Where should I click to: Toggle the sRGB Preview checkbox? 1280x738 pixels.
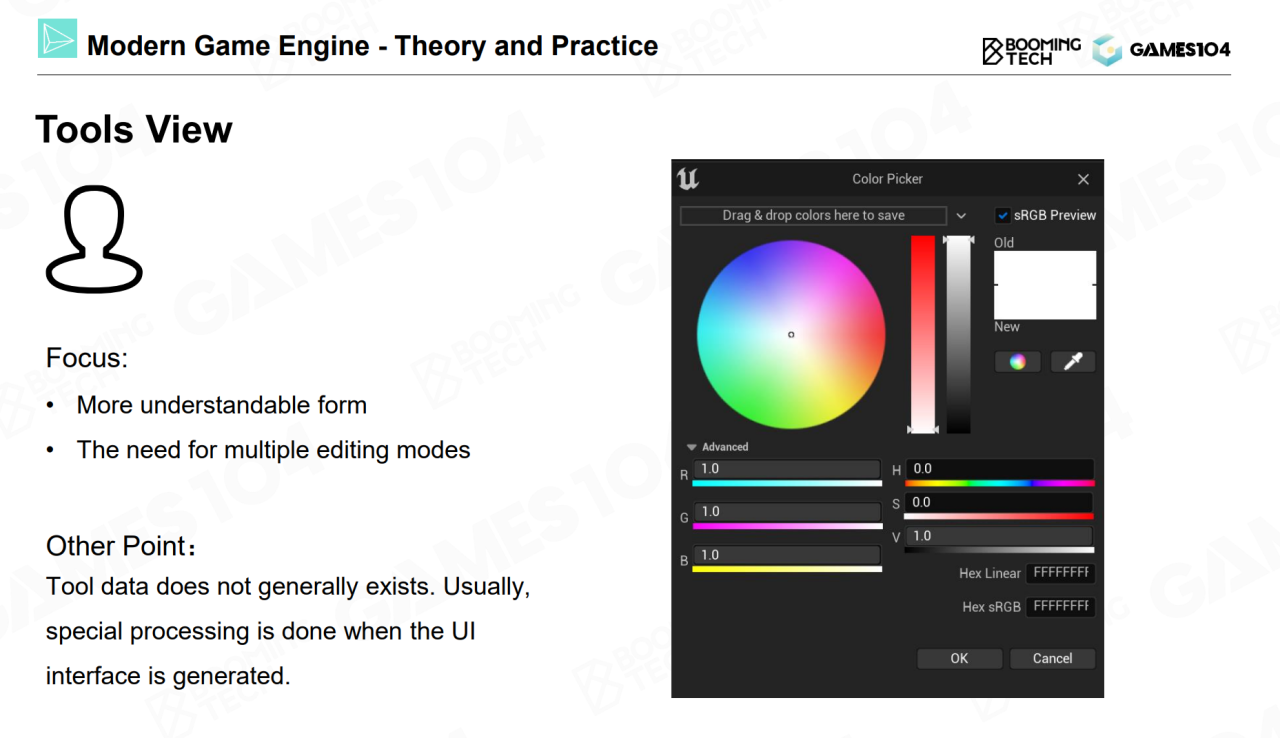click(1003, 215)
